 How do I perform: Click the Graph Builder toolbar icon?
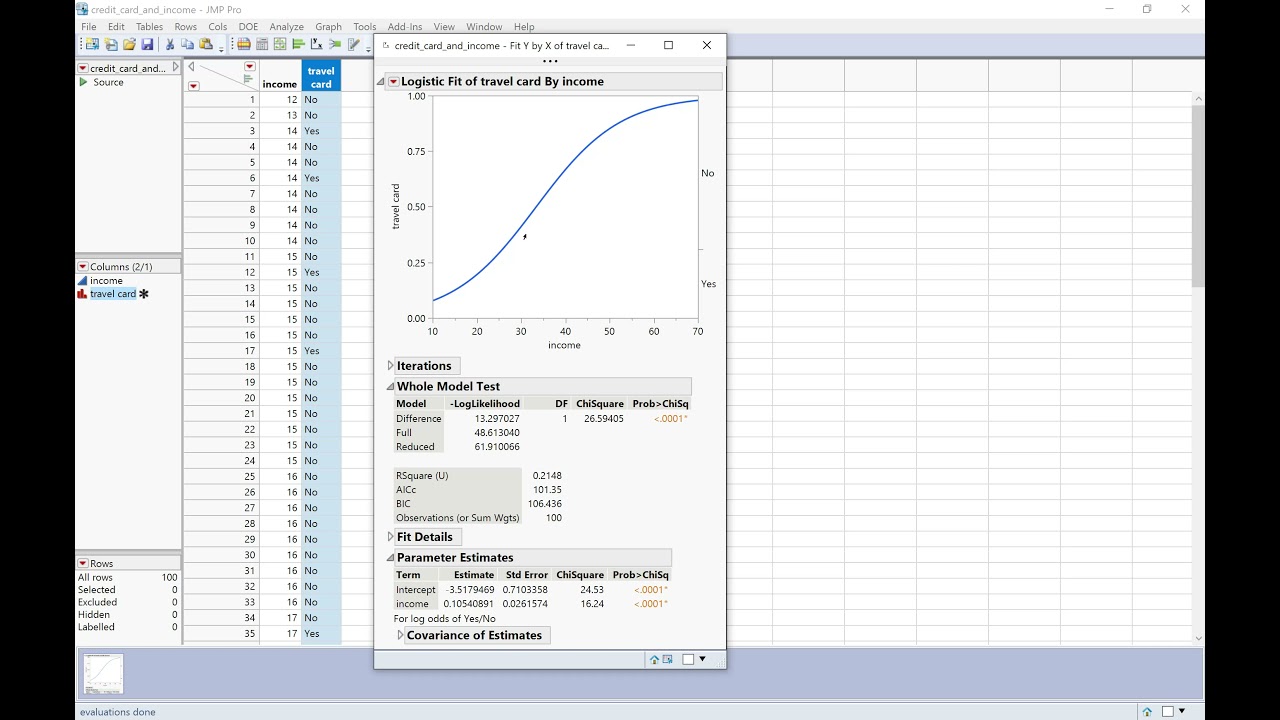coord(280,44)
